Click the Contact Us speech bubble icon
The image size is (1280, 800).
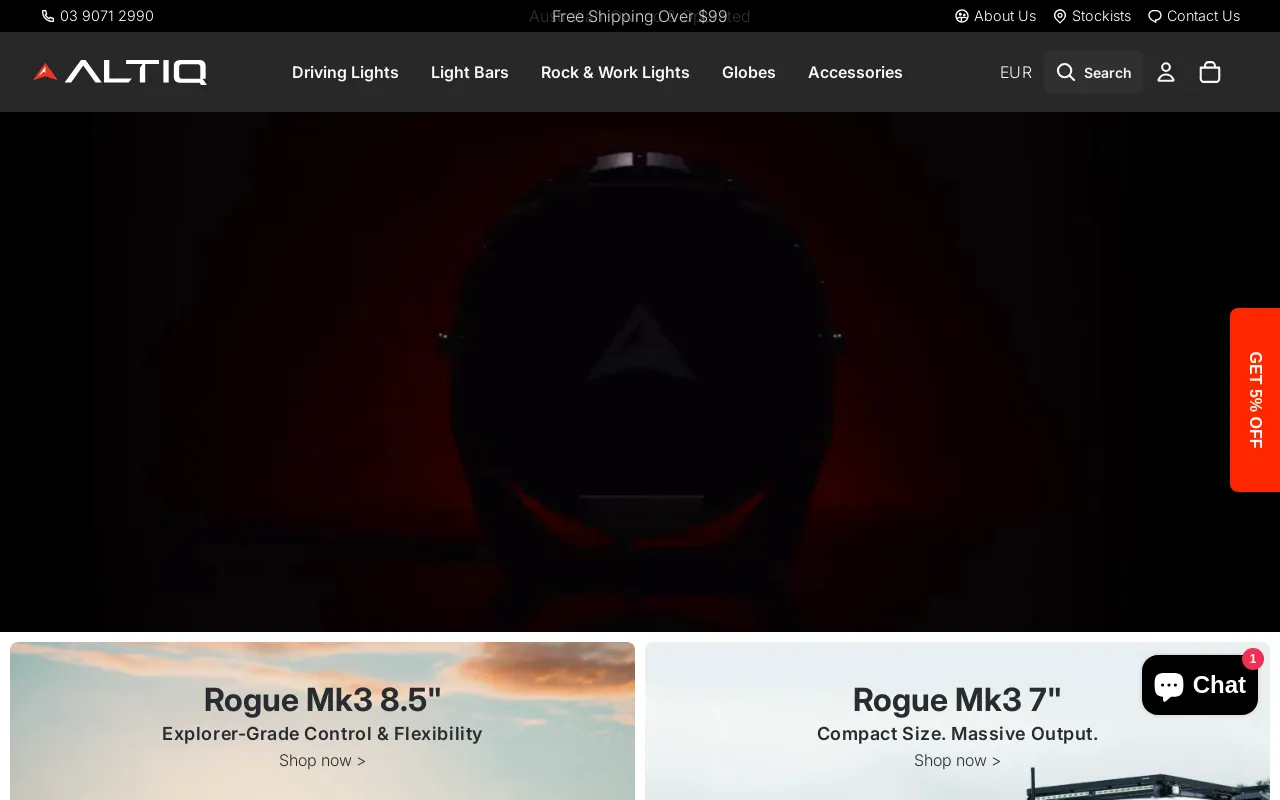[x=1155, y=16]
